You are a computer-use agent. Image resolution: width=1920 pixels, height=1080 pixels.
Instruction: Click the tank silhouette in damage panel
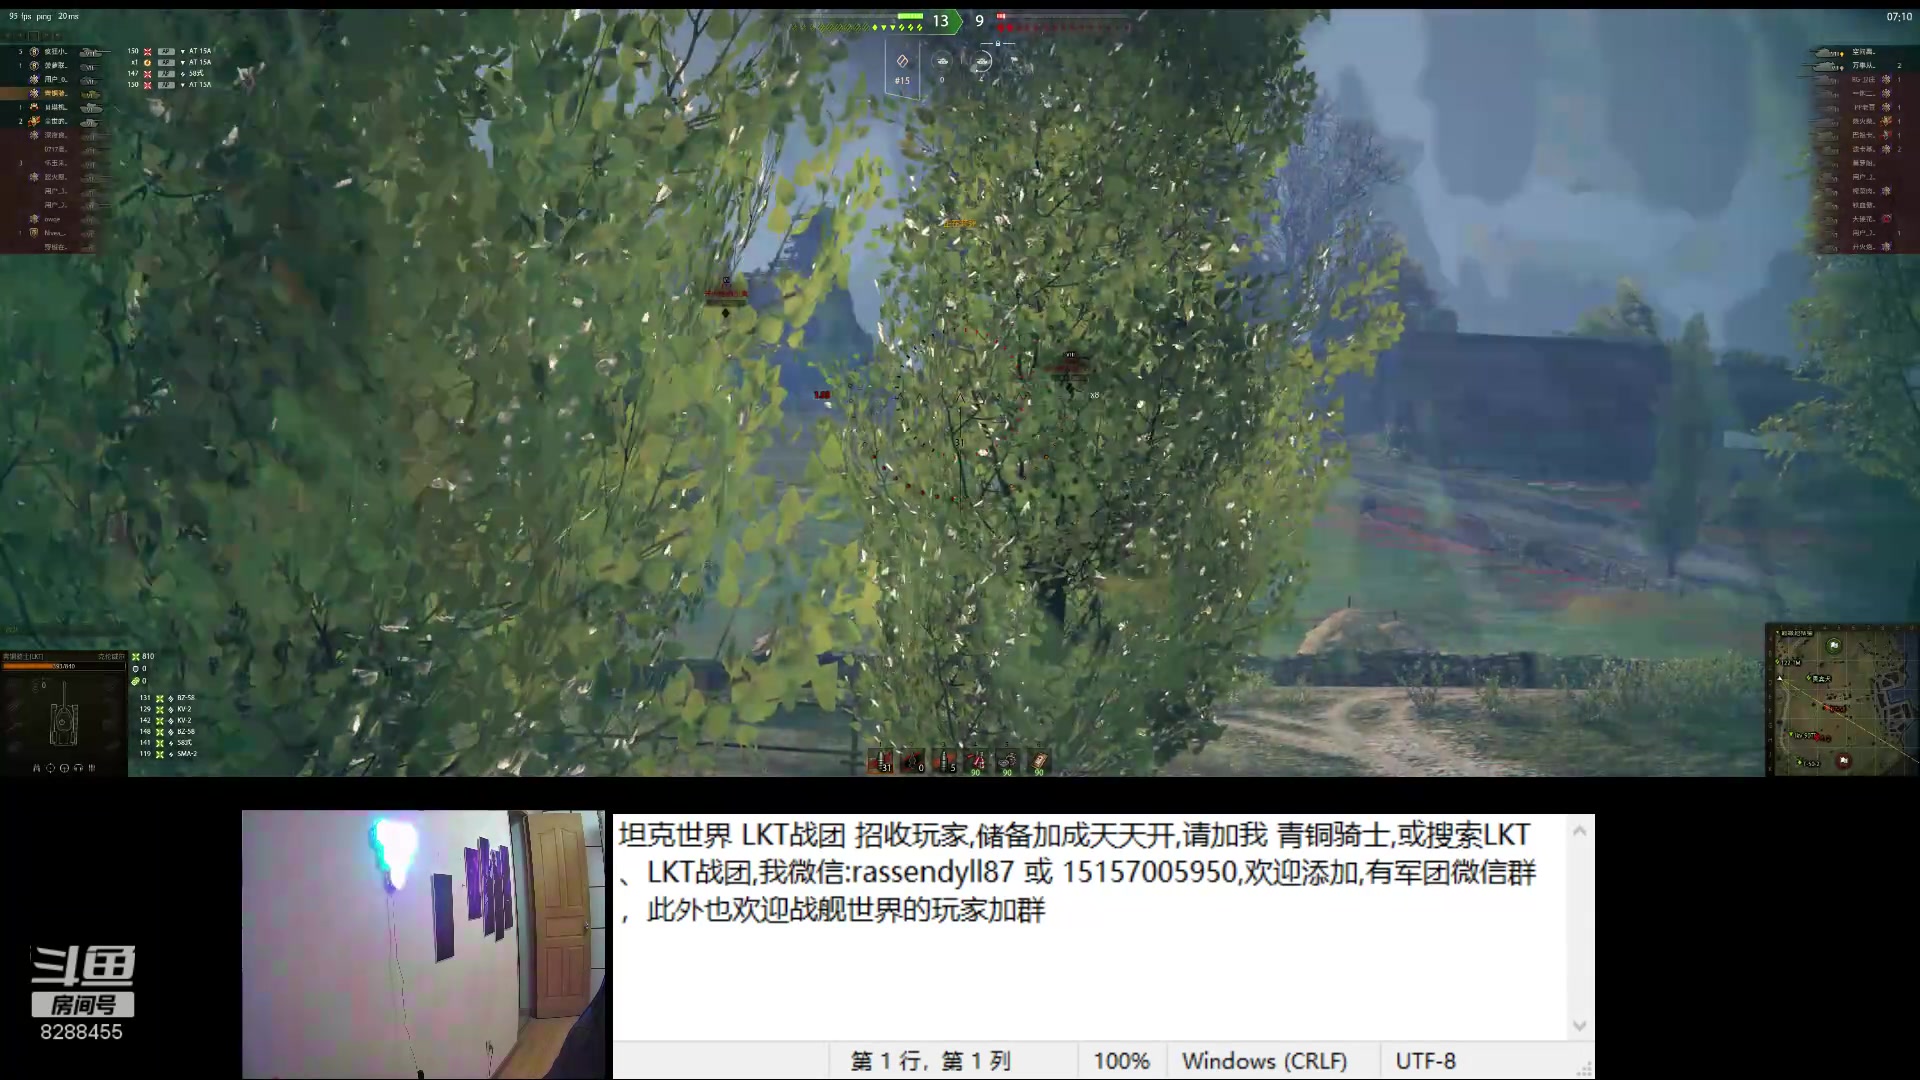pyautogui.click(x=64, y=715)
